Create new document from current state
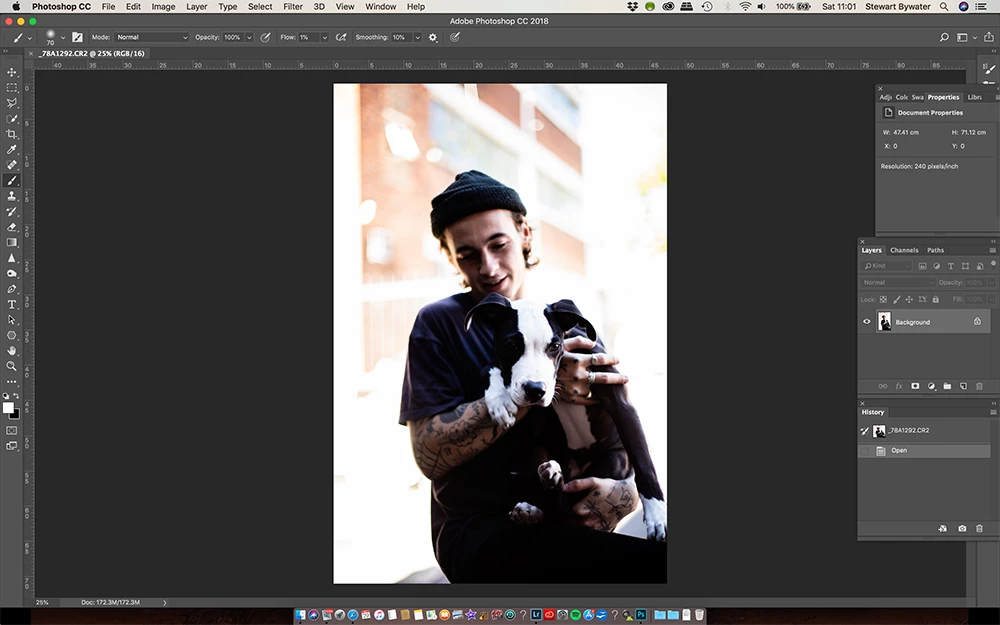Screen dimensions: 1000x625 (943, 528)
